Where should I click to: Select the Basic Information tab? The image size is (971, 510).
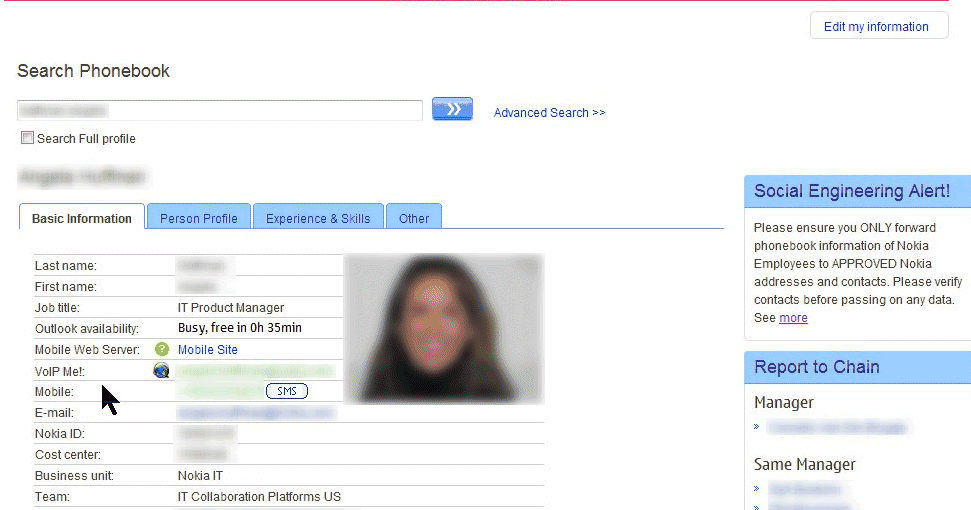[x=82, y=218]
